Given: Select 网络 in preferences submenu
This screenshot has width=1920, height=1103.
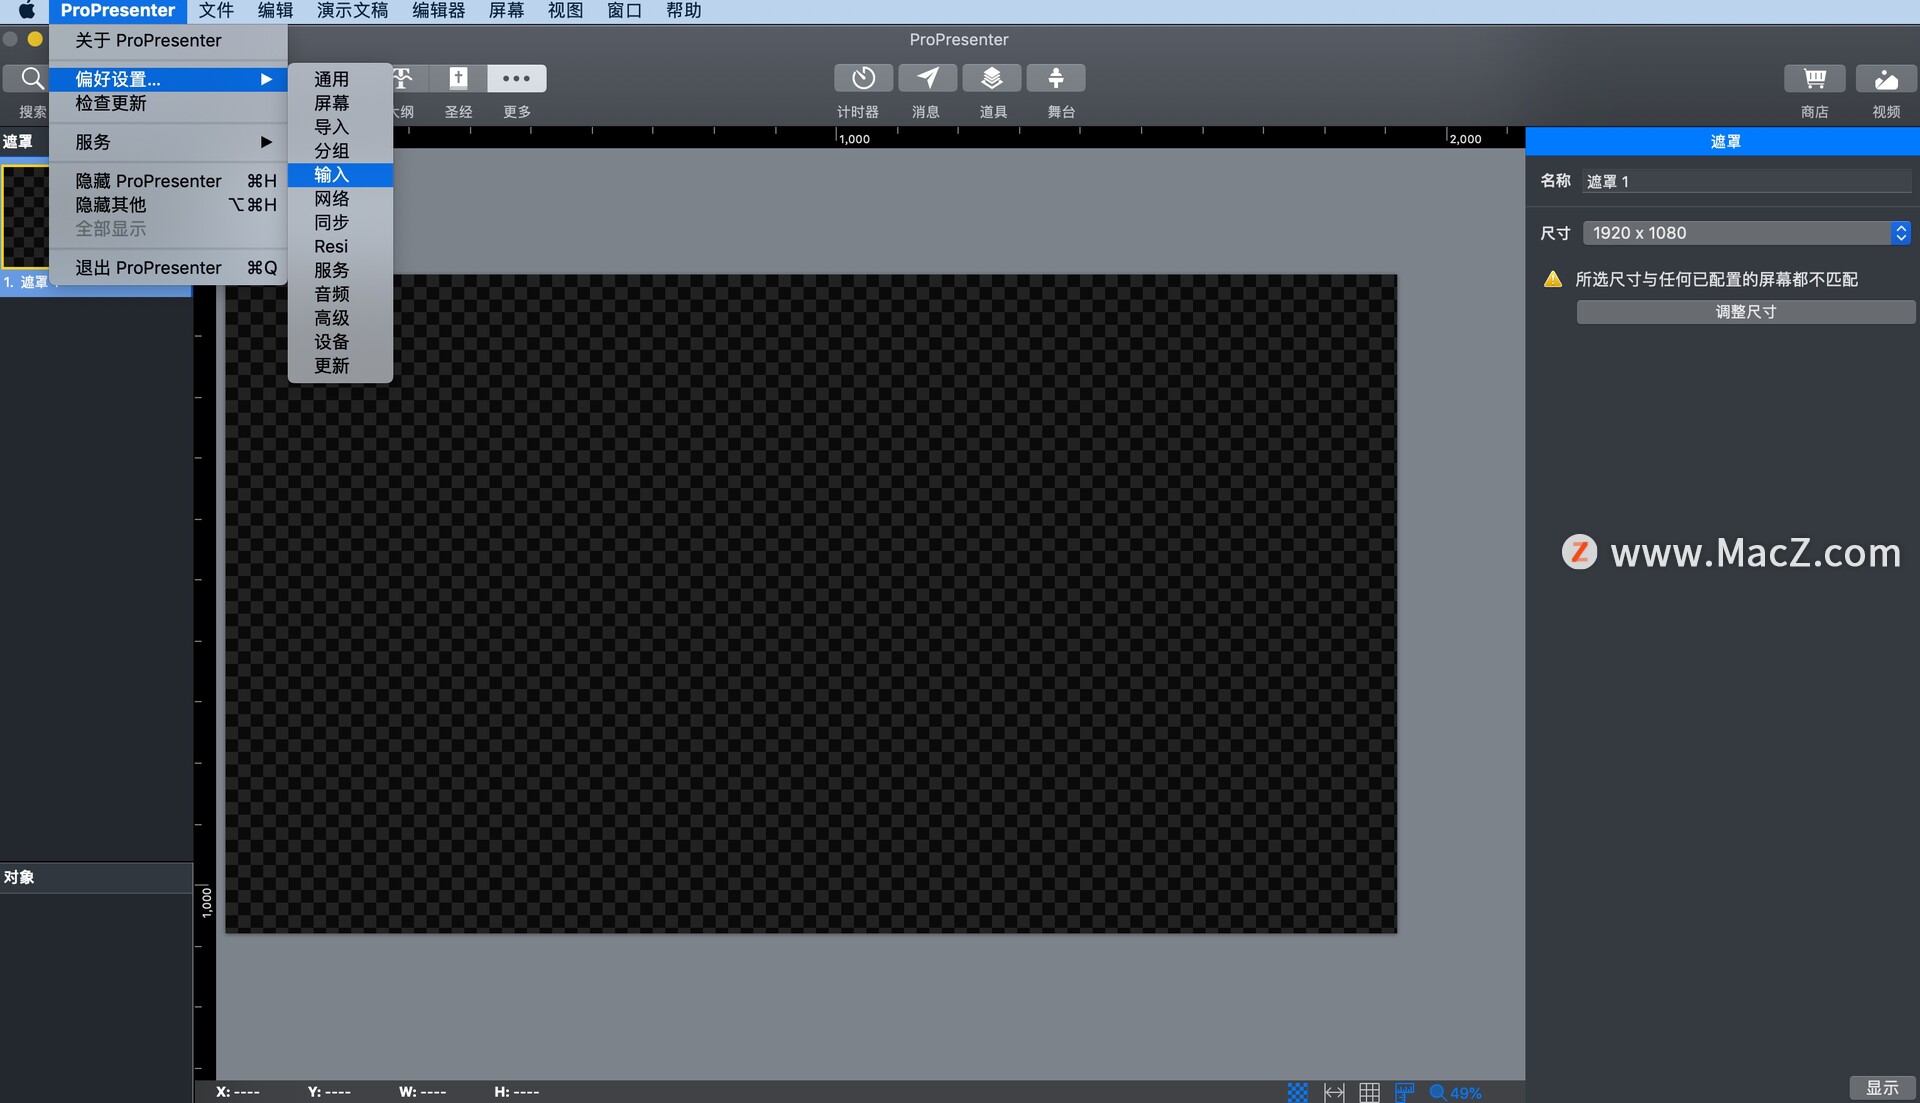Looking at the screenshot, I should point(340,199).
